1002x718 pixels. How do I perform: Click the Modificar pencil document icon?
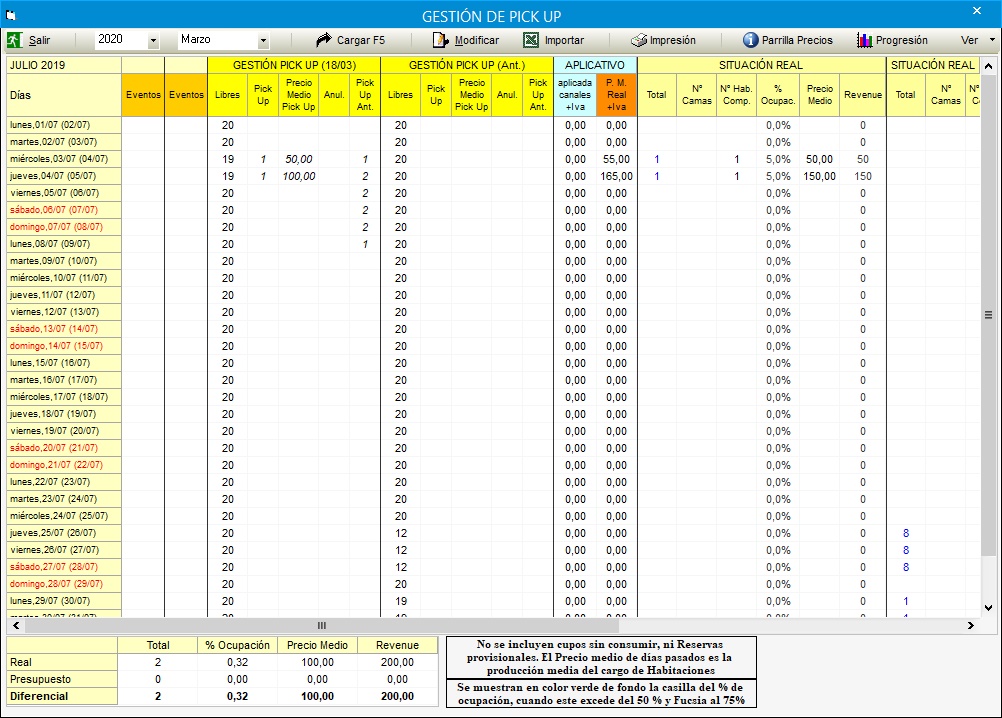441,40
